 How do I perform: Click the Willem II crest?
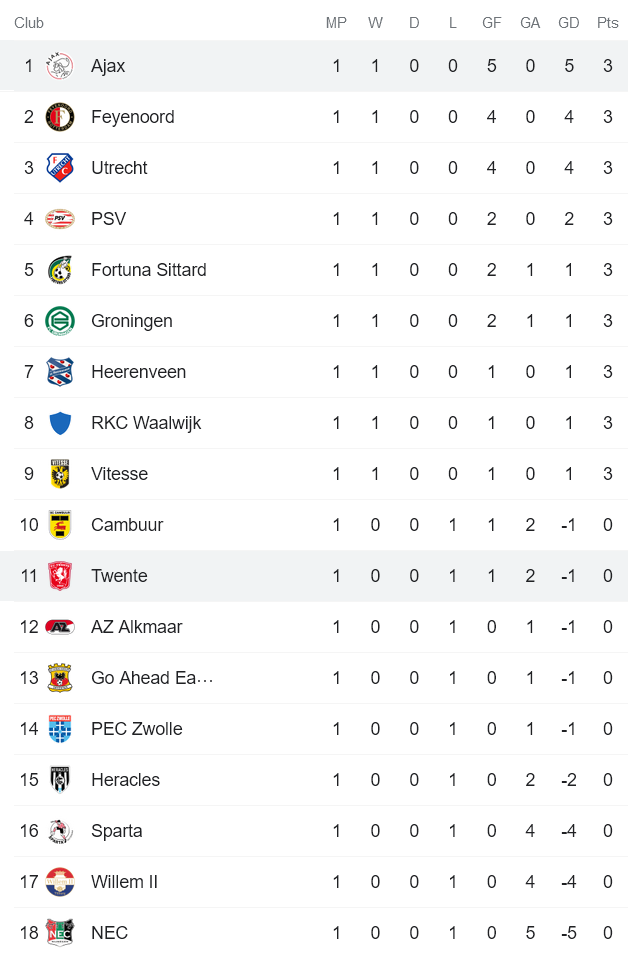click(59, 881)
